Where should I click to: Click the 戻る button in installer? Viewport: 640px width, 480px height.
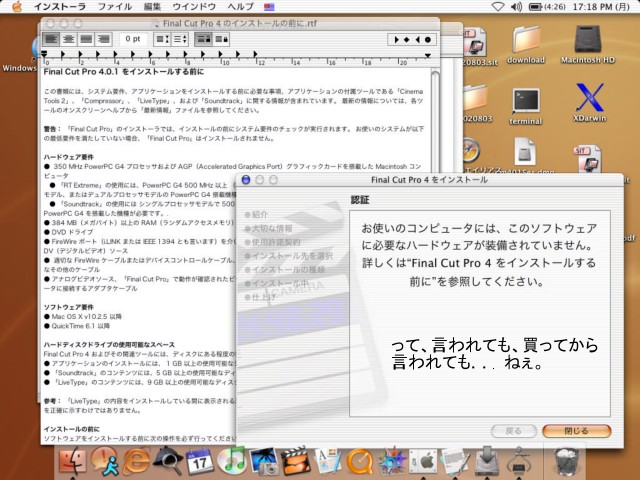513,431
